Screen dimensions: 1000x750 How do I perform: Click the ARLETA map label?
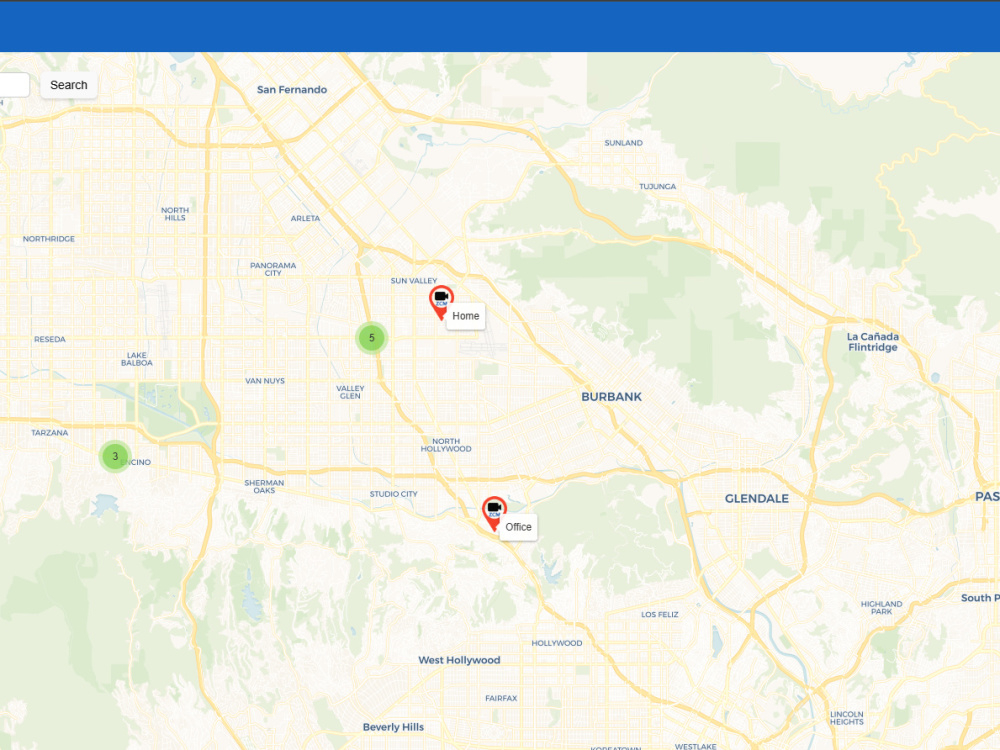click(x=305, y=218)
